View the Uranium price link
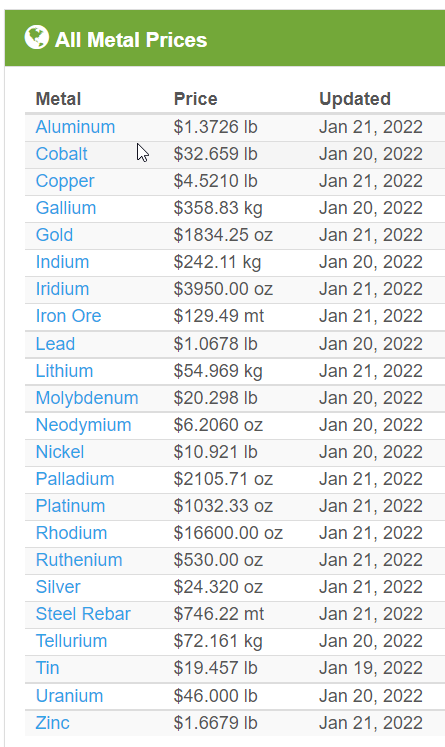The image size is (445, 747). coord(70,696)
